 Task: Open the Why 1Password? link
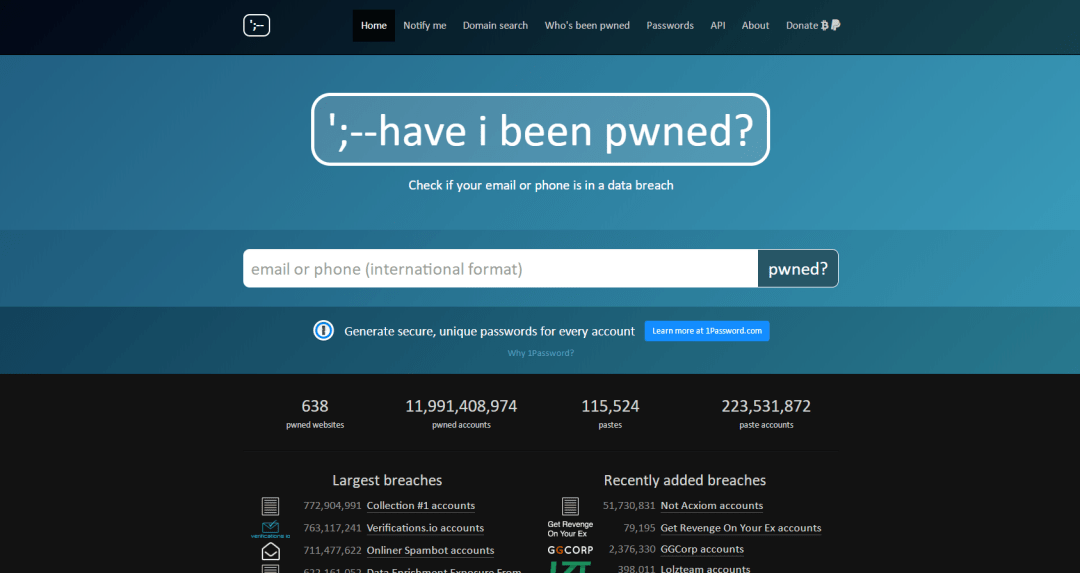[x=541, y=353]
